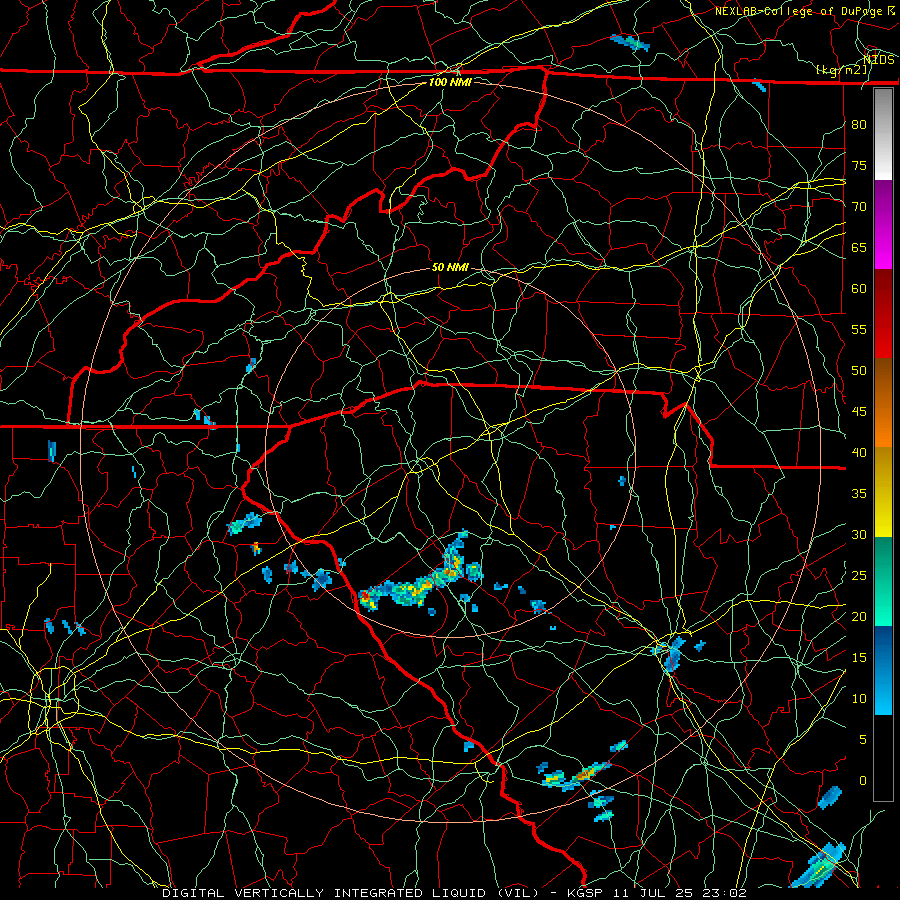Viewport: 900px width, 900px height.
Task: Click the 23:02 timestamp
Action: (725, 893)
